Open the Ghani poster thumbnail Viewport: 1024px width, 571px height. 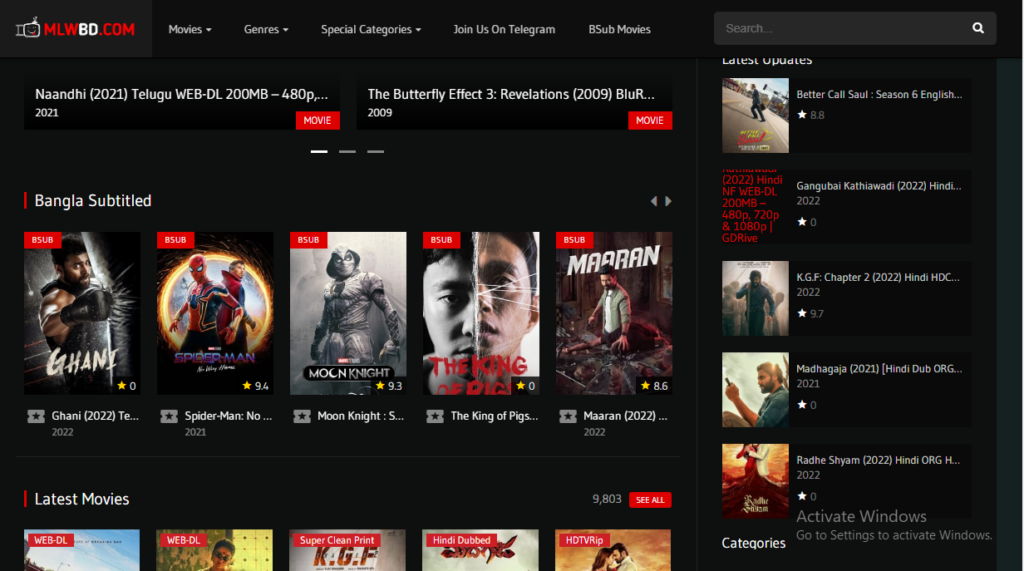pos(82,313)
